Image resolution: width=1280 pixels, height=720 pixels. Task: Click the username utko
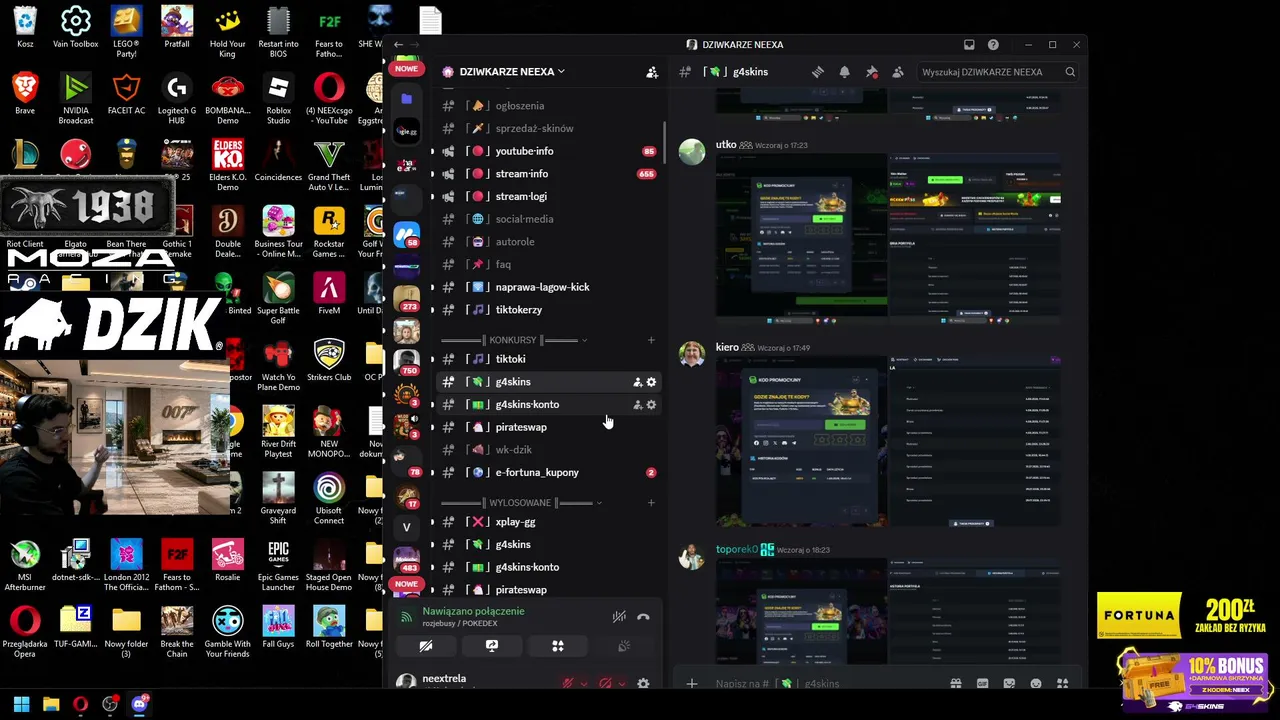coord(726,145)
